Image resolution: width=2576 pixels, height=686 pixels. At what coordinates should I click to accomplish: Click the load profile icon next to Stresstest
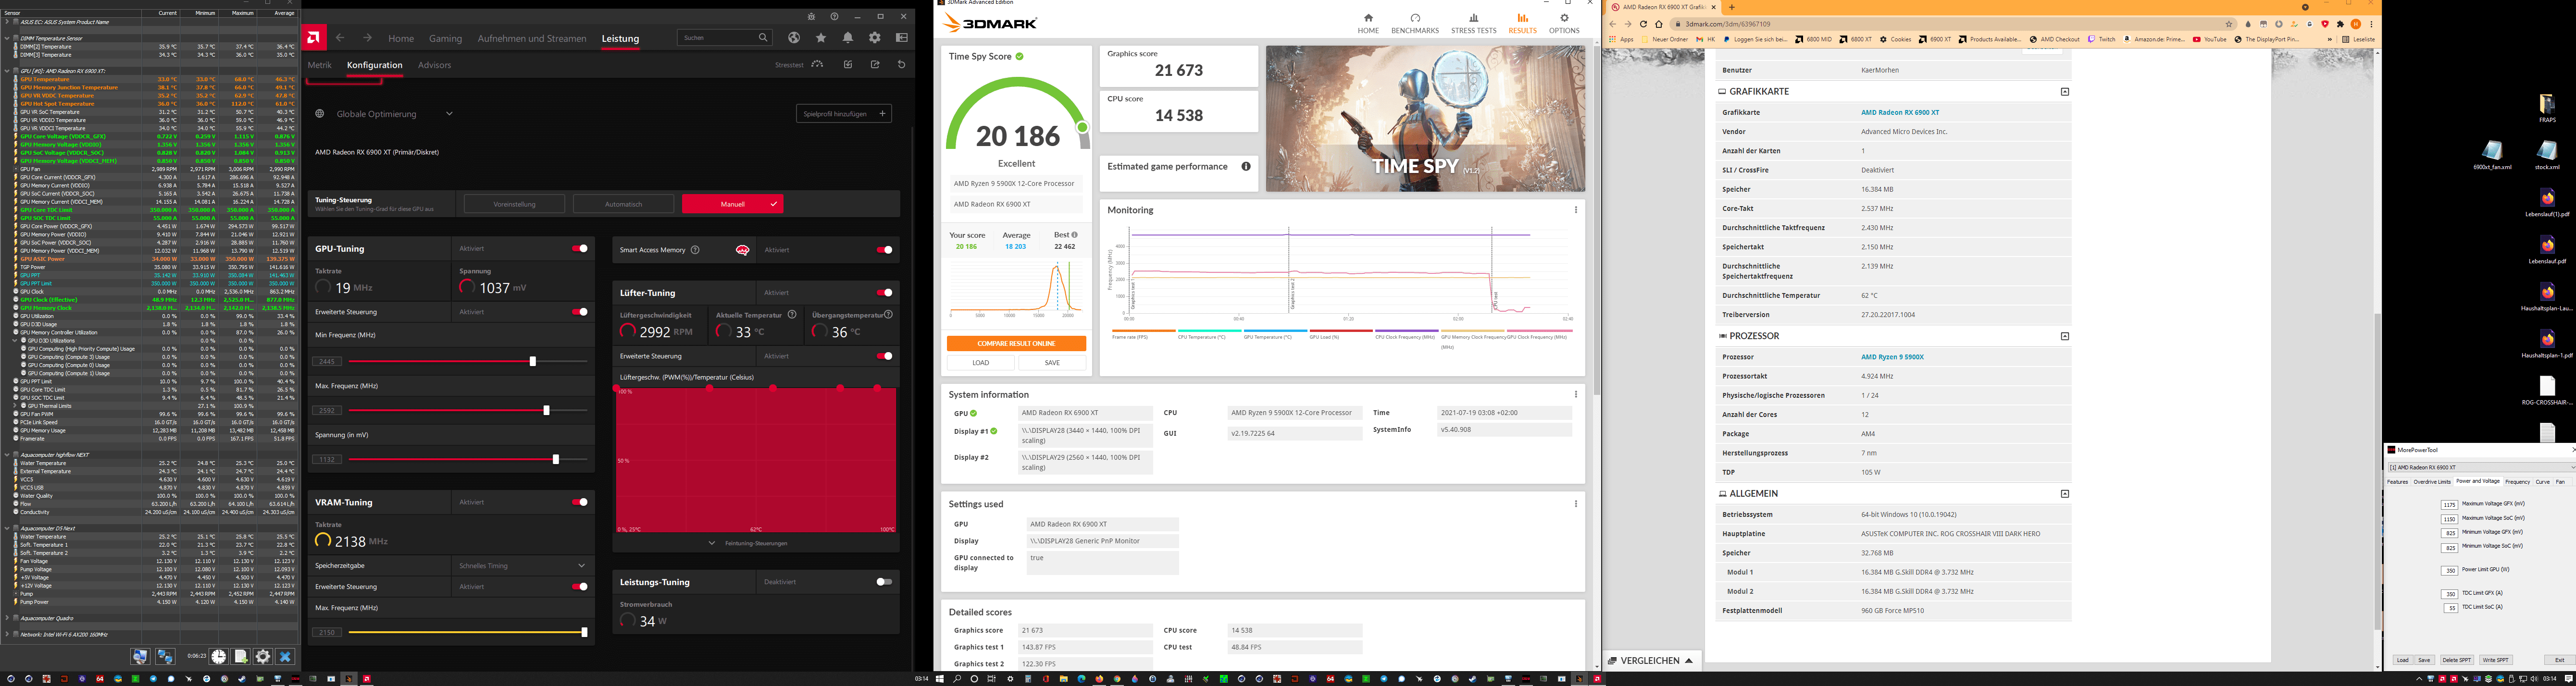pos(848,65)
